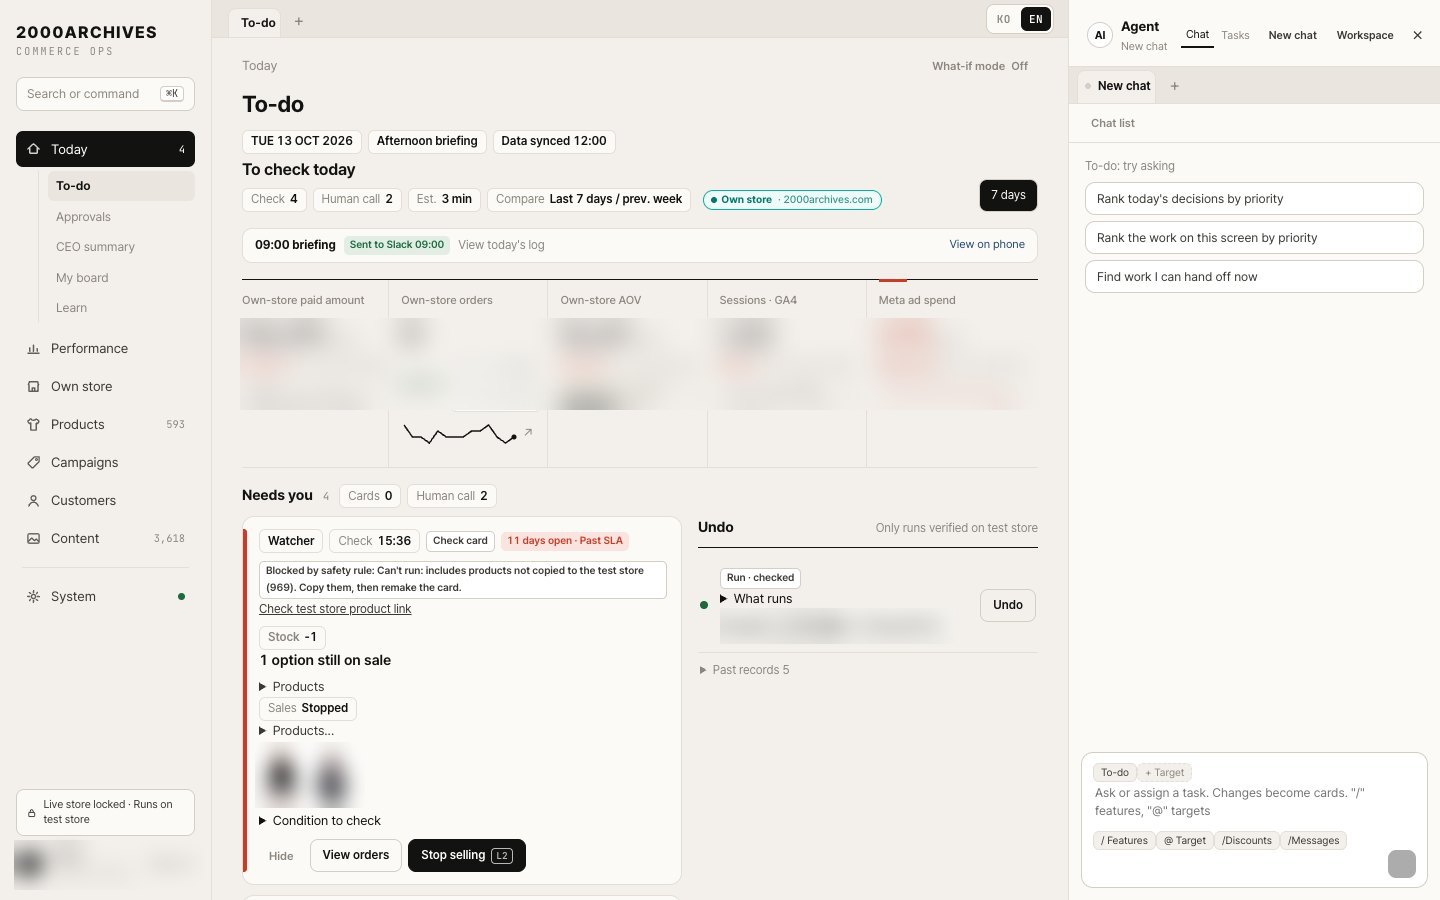This screenshot has height=900, width=1440.
Task: Click the live store lock icon
Action: (x=32, y=813)
